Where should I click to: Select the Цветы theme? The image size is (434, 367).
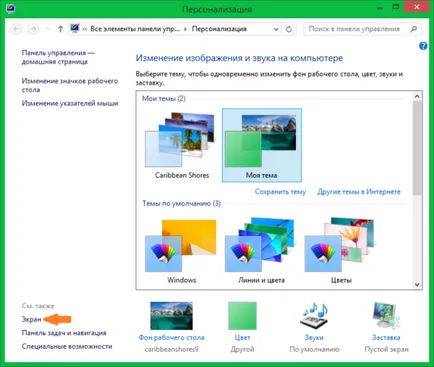[341, 251]
